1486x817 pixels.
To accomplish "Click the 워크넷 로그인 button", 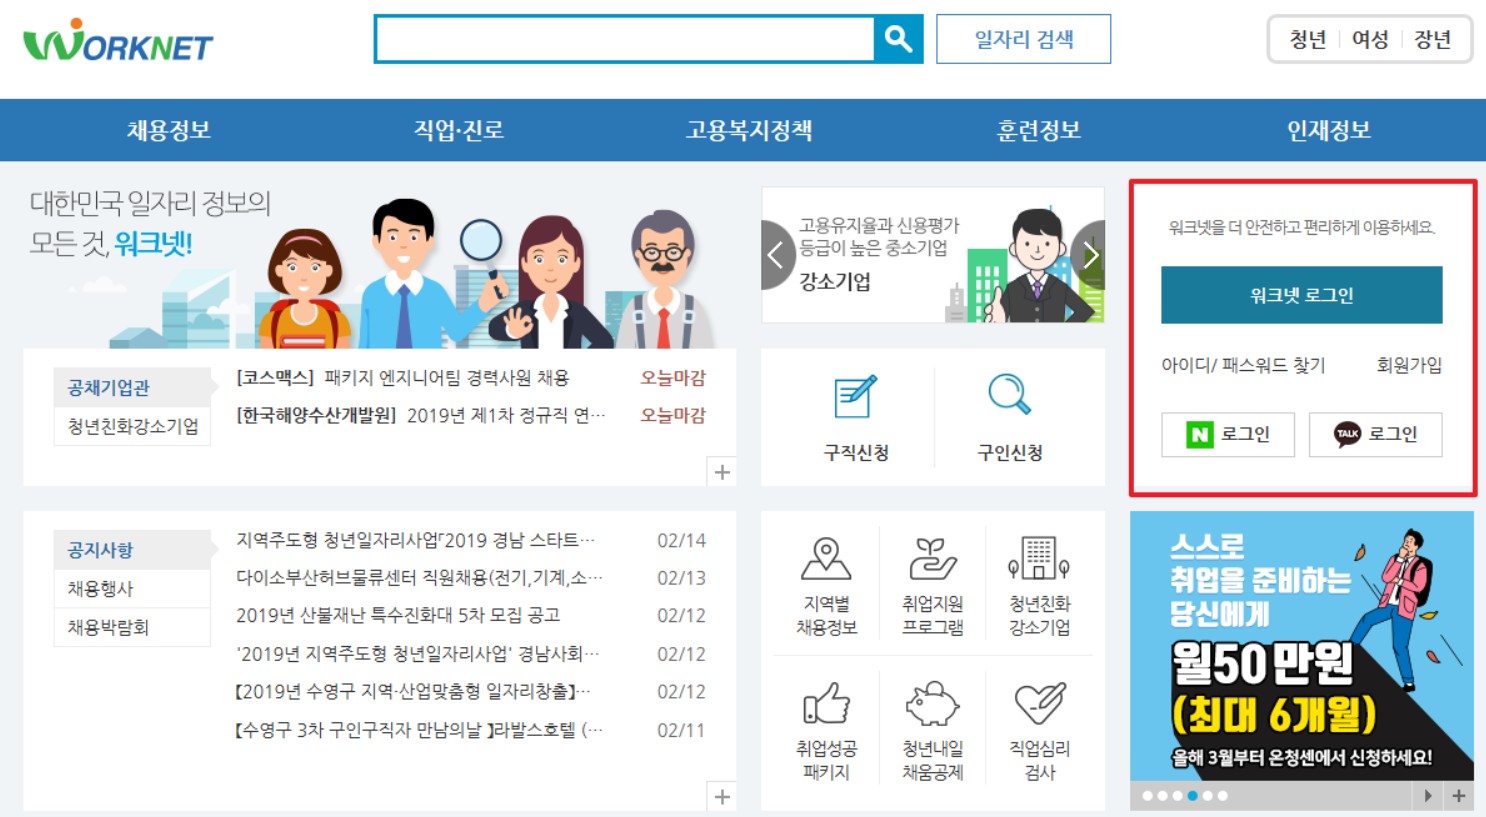I will point(1301,295).
